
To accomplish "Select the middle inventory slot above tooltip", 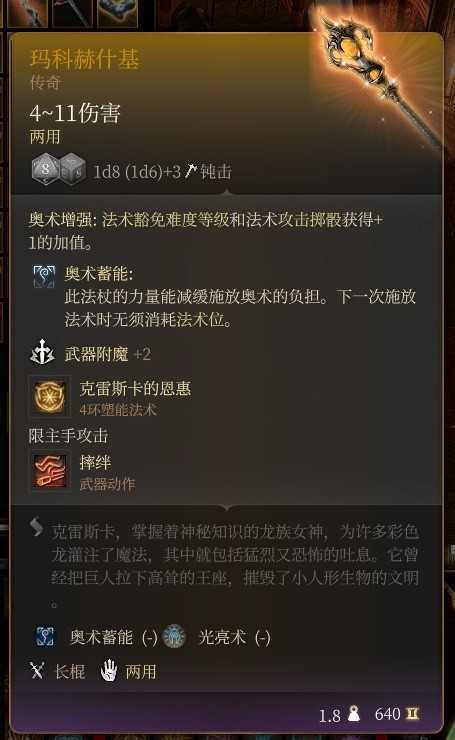I will pos(72,13).
